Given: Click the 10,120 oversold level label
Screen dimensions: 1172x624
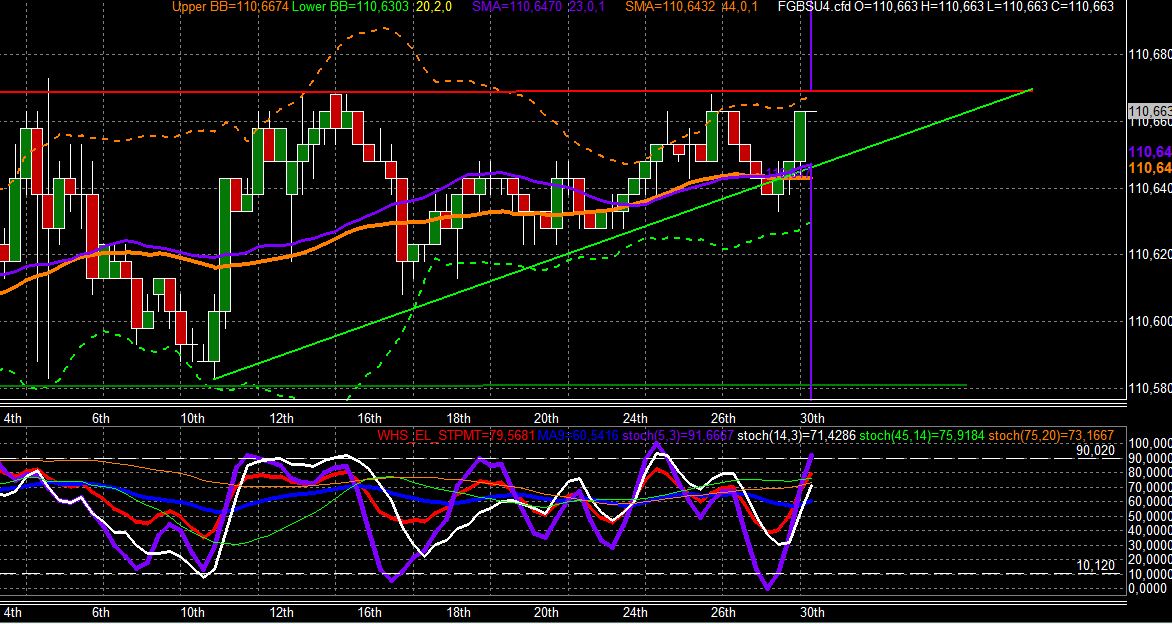Looking at the screenshot, I should coord(1096,565).
